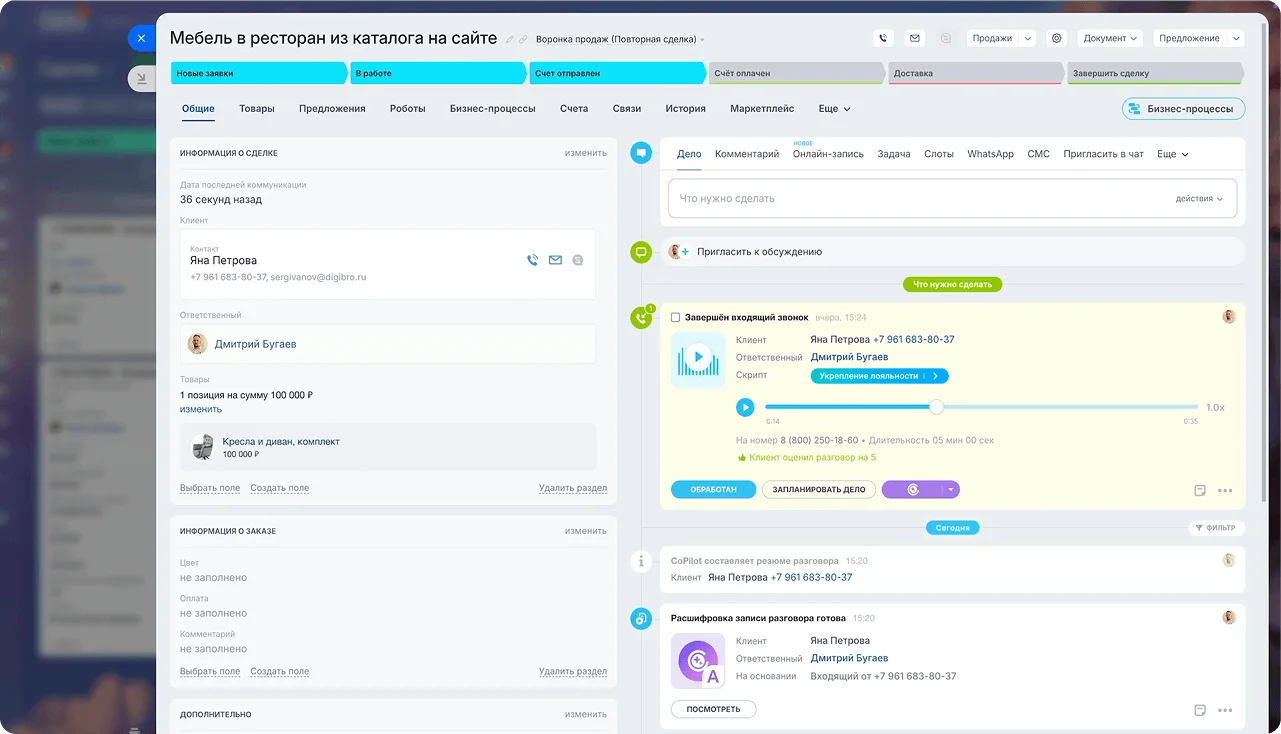The height and width of the screenshot is (734, 1281).
Task: Close the deal panel with X button
Action: [141, 38]
